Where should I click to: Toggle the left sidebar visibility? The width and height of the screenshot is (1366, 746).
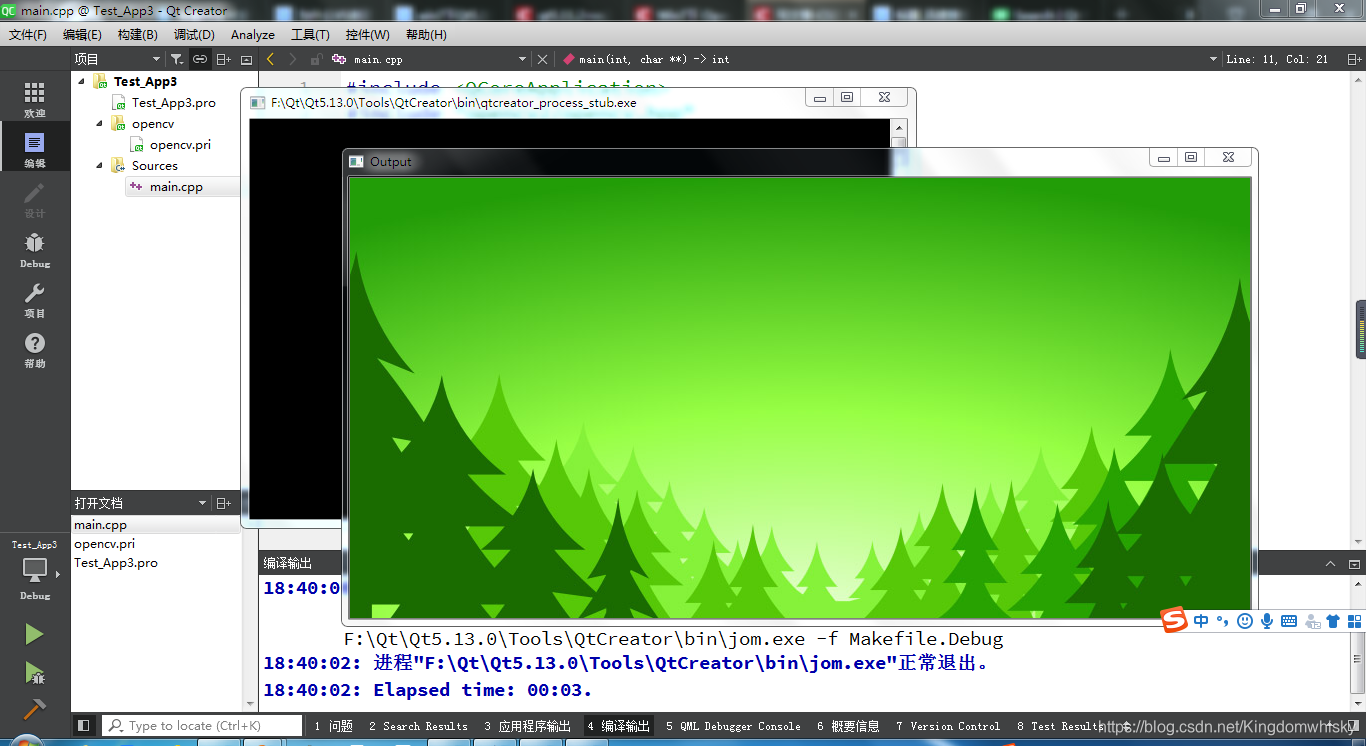84,726
